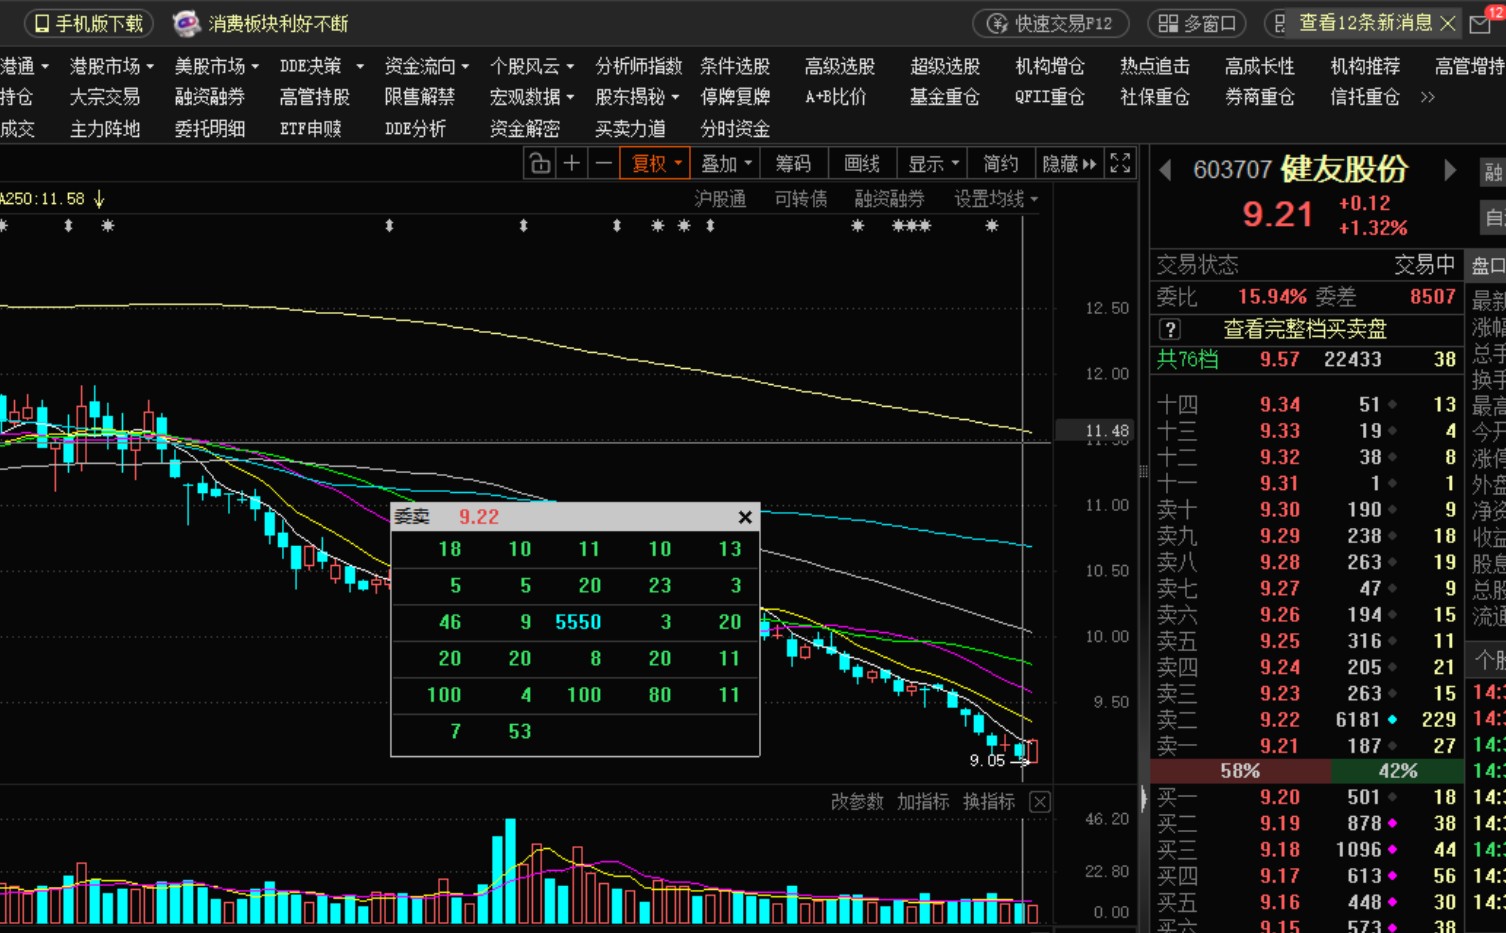This screenshot has width=1506, height=933.
Task: Click the 58% sell ratio bar
Action: point(1240,771)
